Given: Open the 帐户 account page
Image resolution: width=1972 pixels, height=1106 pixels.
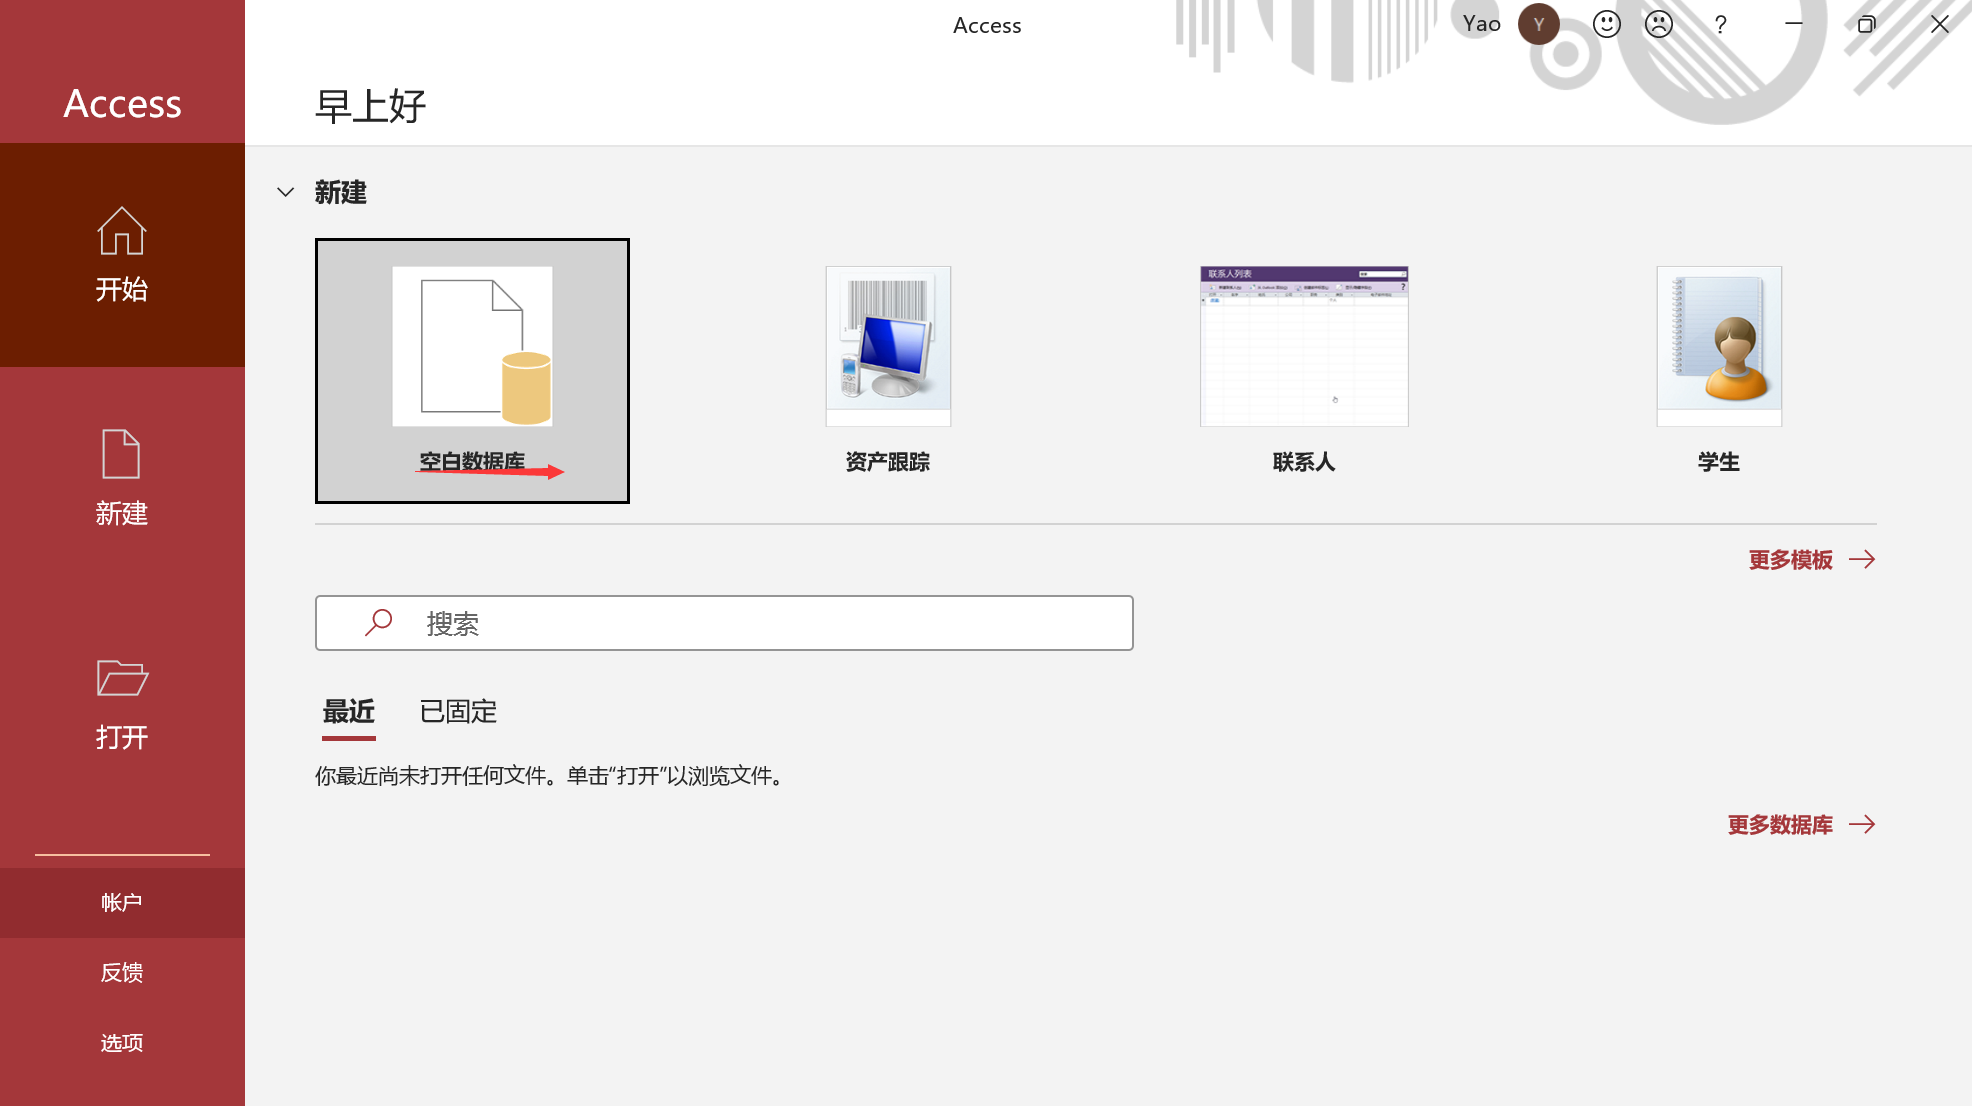Looking at the screenshot, I should pyautogui.click(x=121, y=903).
